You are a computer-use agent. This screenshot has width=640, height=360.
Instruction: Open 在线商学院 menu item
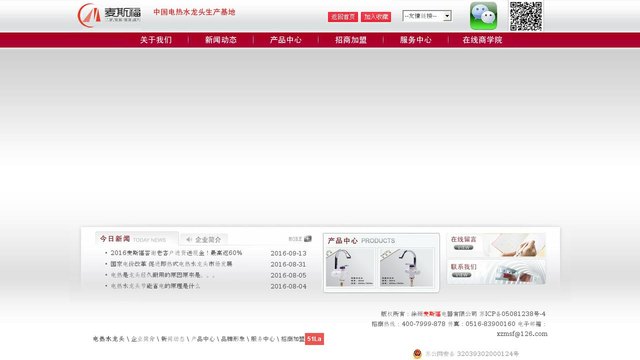(482, 40)
